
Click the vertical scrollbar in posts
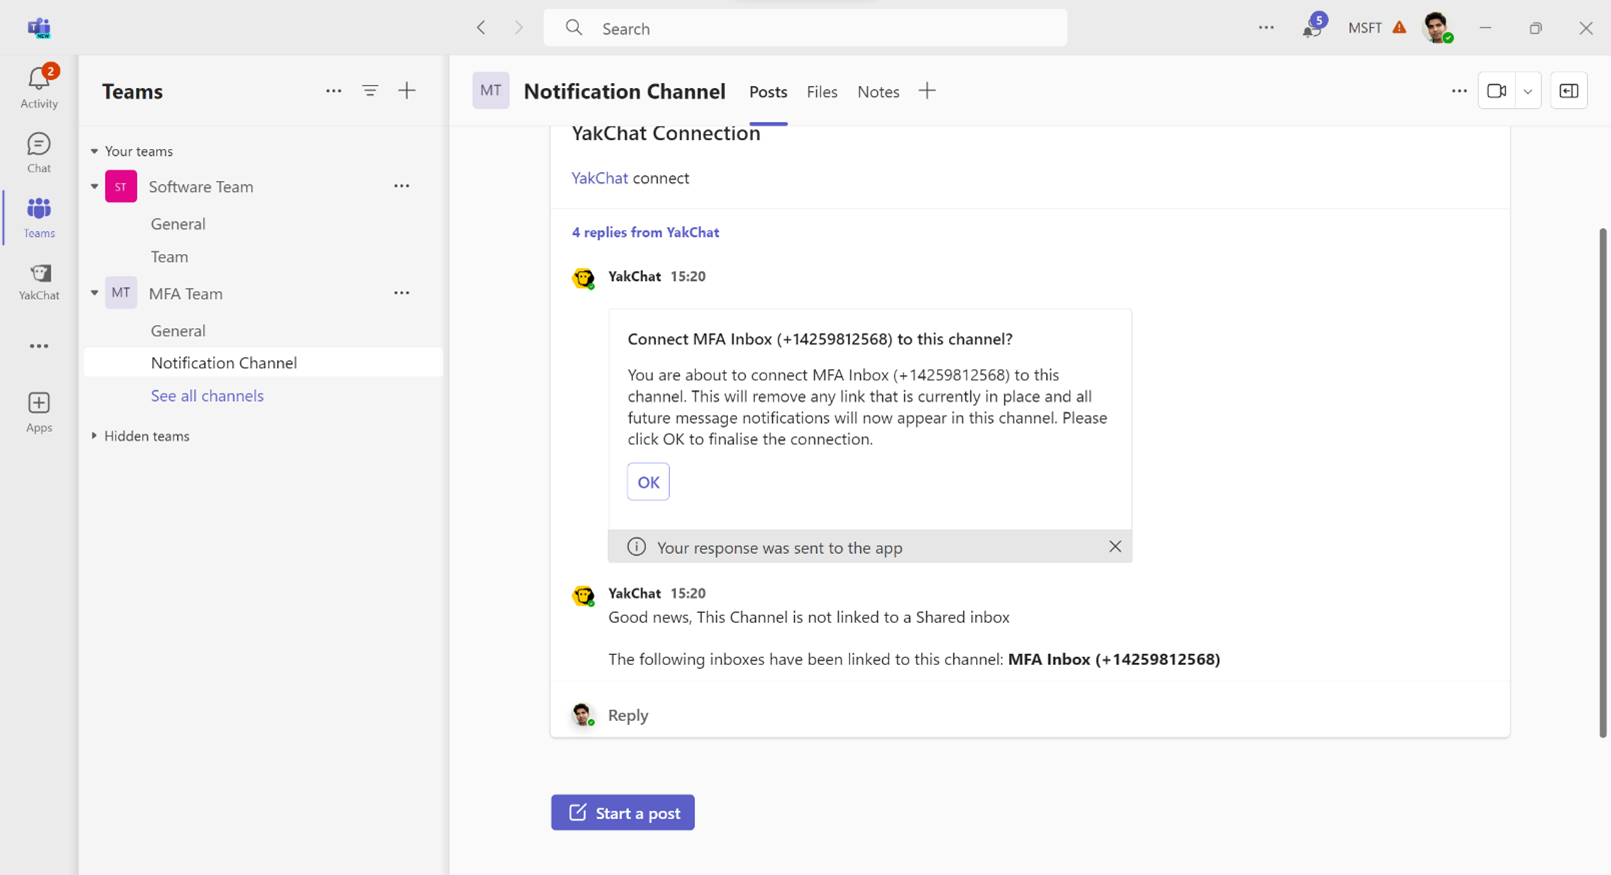tap(1603, 483)
